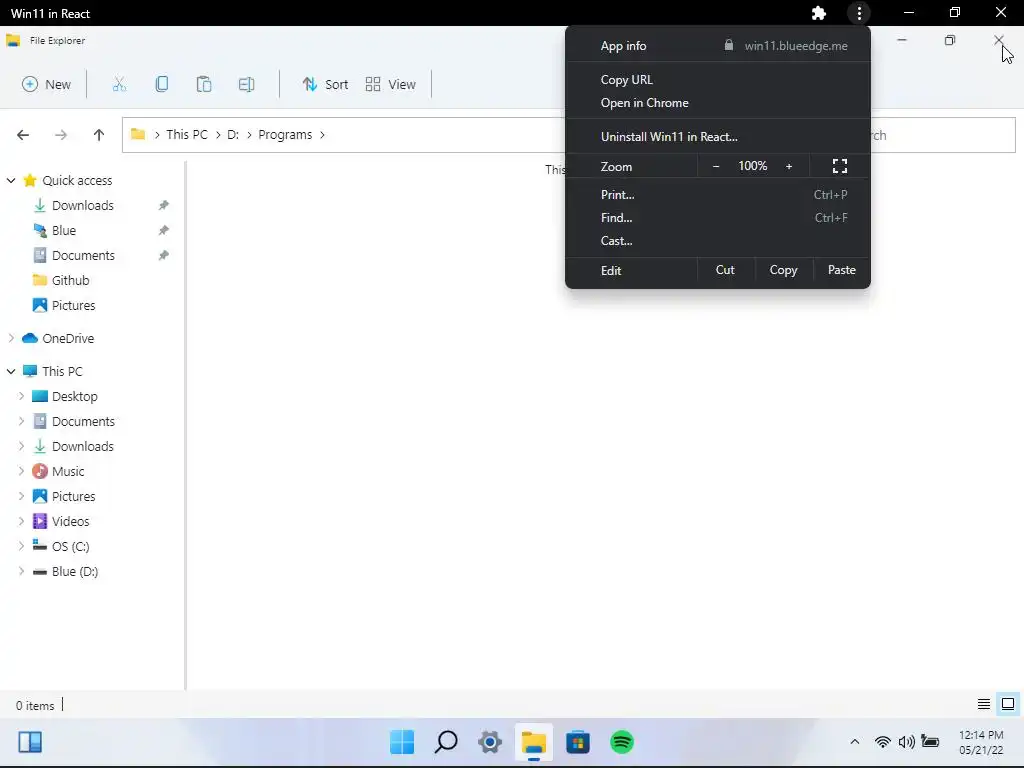Screen dimensions: 1024x768
Task: Collapse the Quick access section
Action: coord(11,180)
